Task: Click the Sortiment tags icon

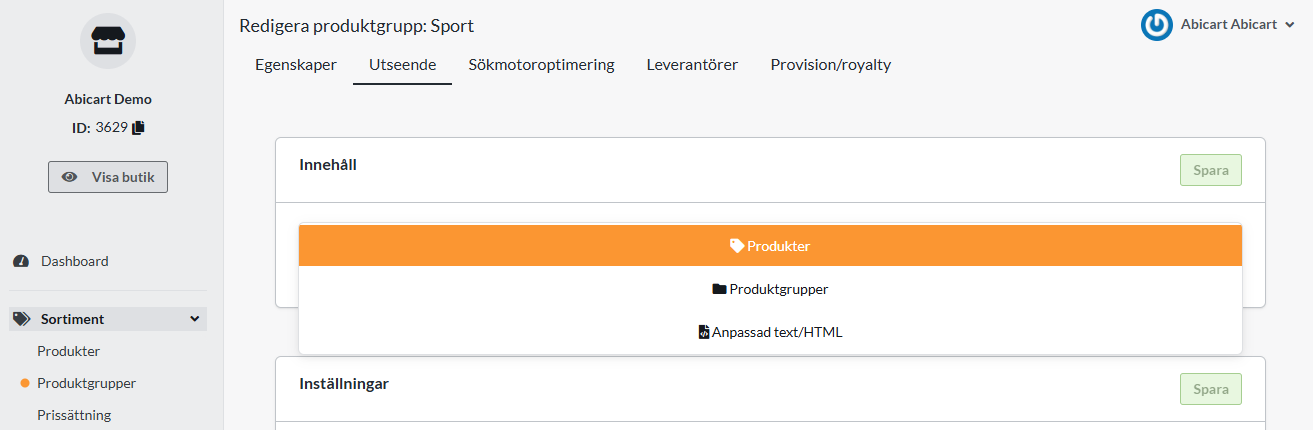Action: 21,319
